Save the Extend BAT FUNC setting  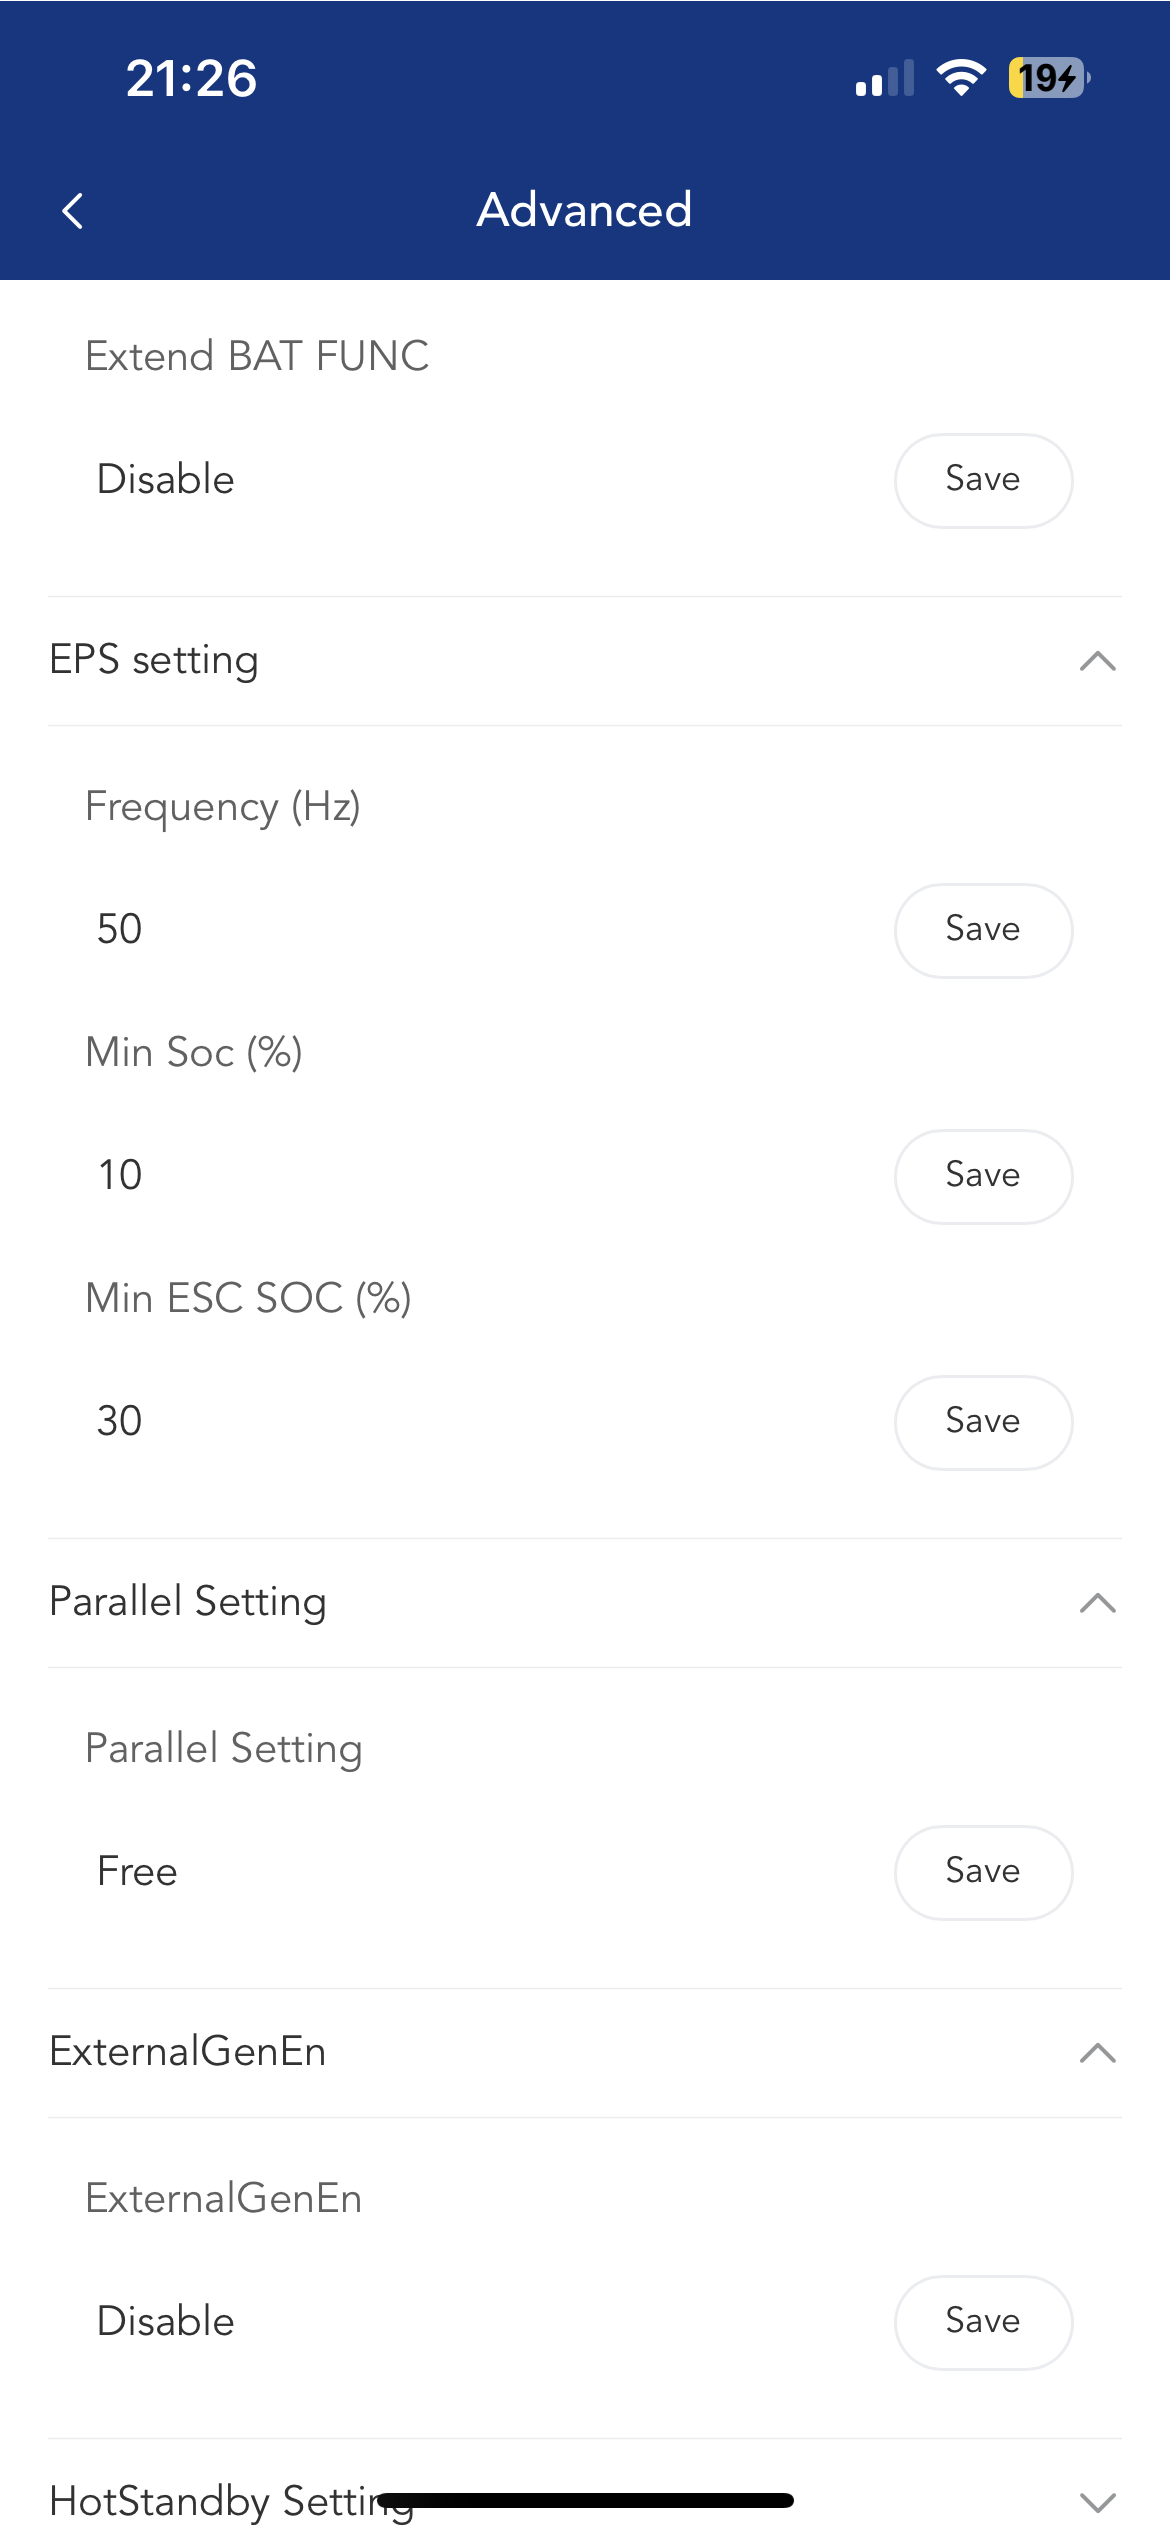pyautogui.click(x=982, y=480)
